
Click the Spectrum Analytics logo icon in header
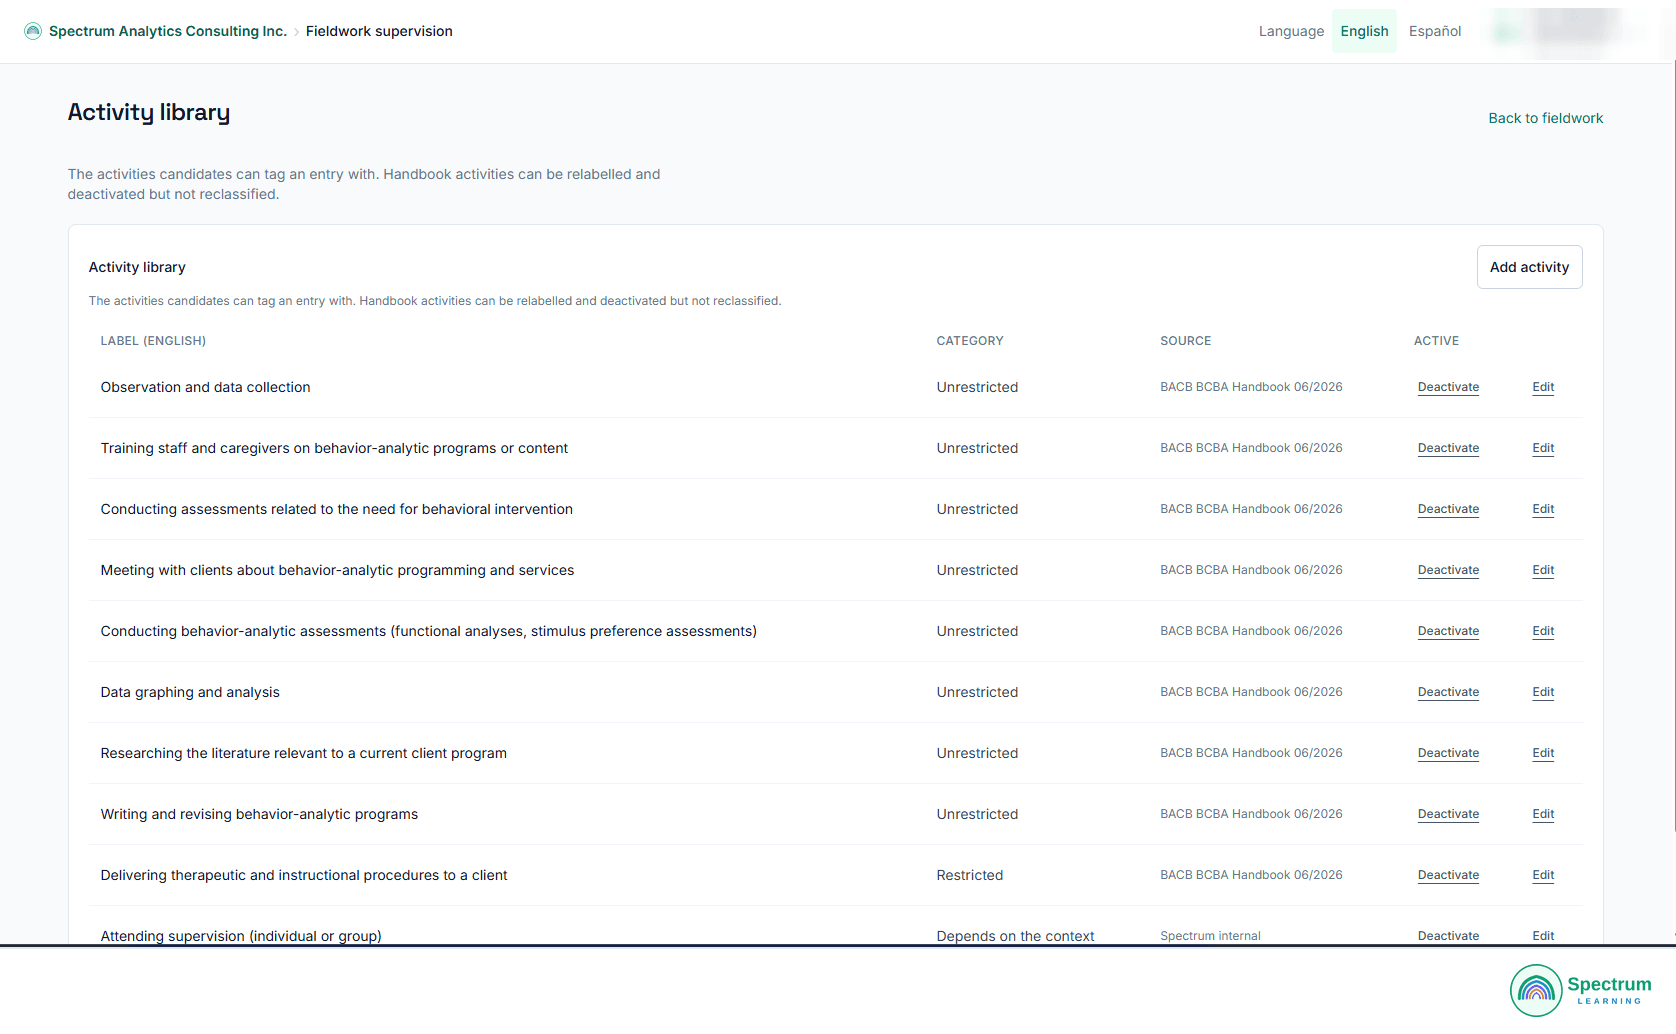point(33,31)
